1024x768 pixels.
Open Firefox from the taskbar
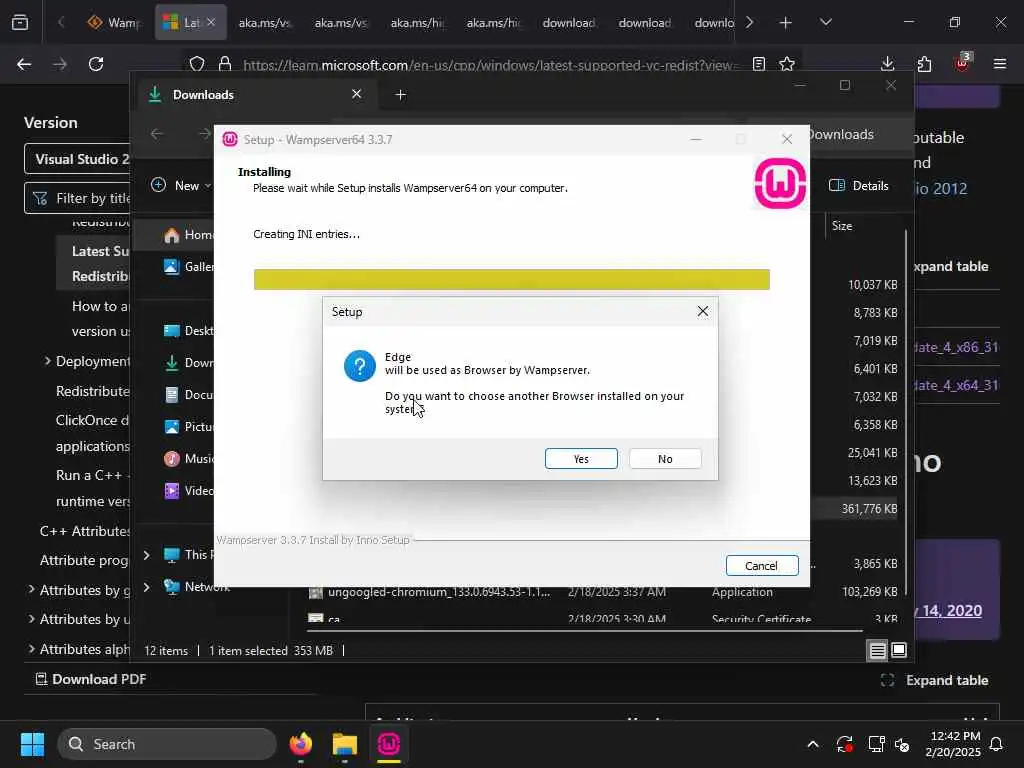coord(300,744)
